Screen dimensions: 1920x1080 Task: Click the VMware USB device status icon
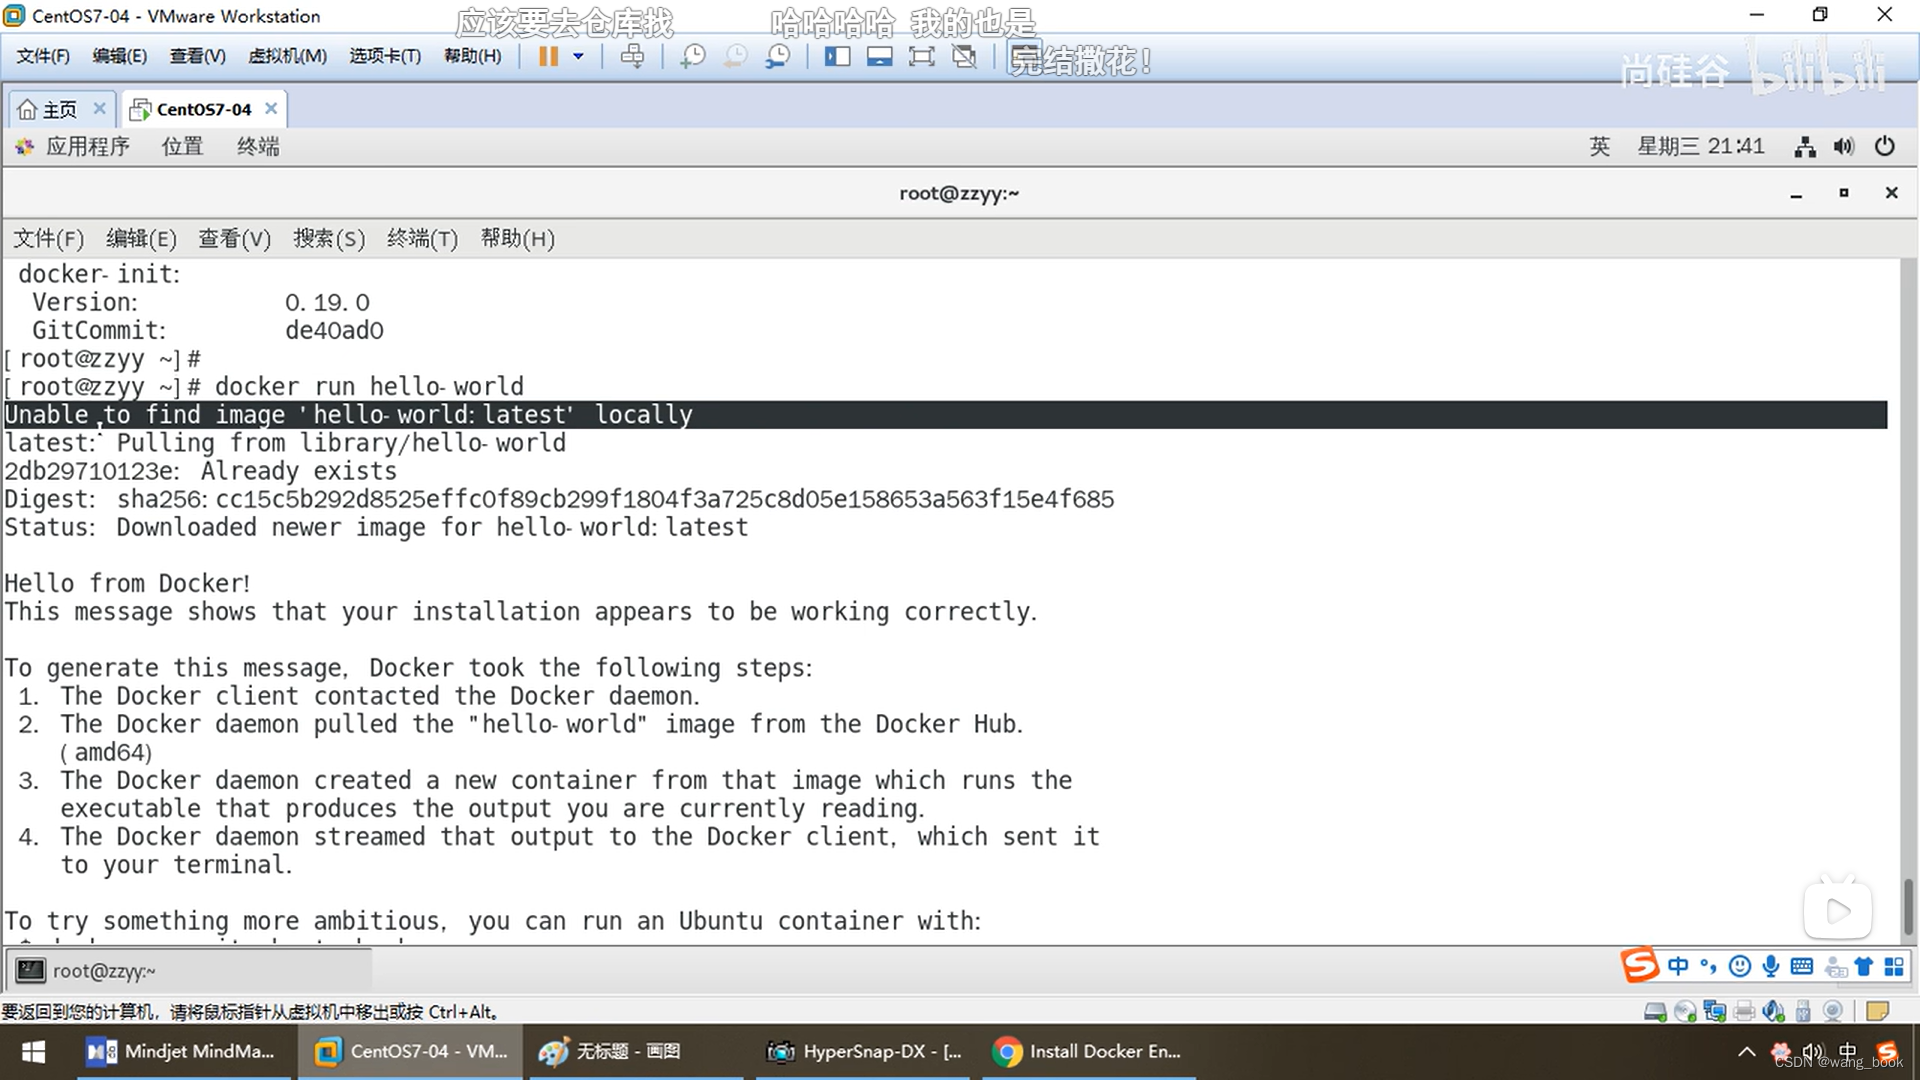point(1804,1012)
